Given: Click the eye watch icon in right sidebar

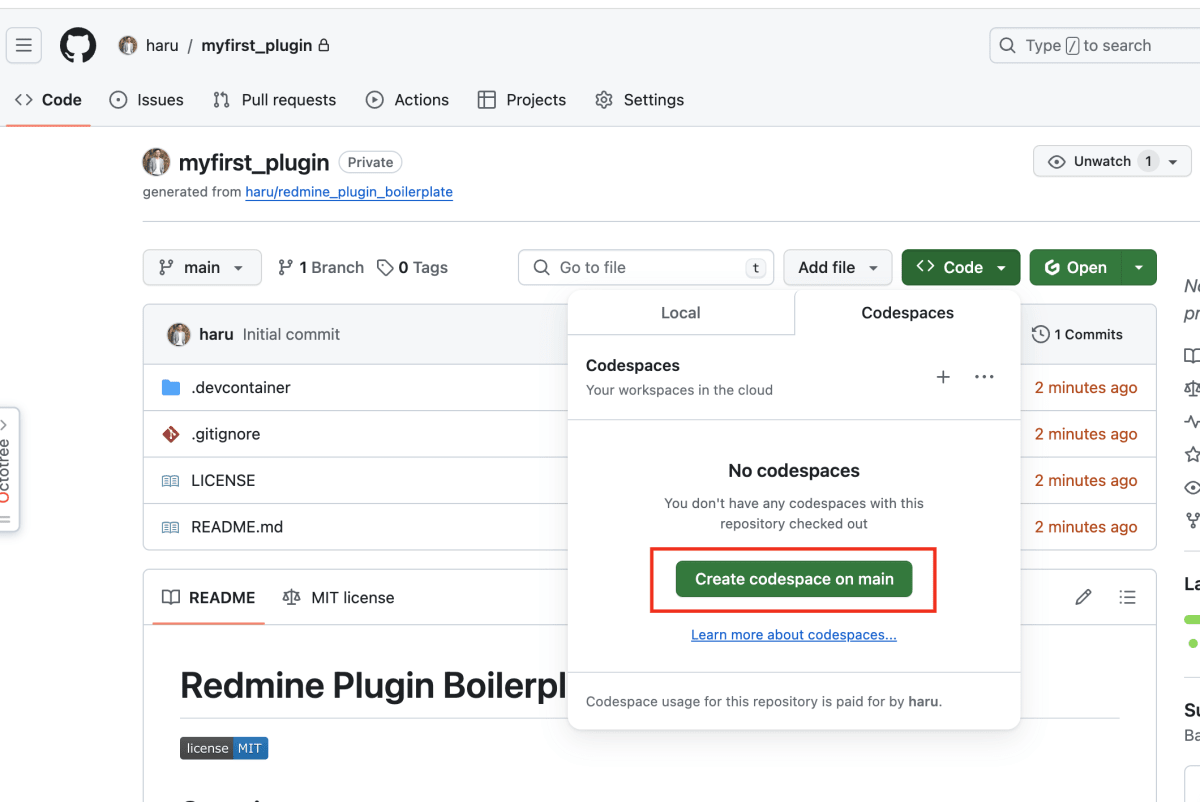Looking at the screenshot, I should pyautogui.click(x=1192, y=487).
